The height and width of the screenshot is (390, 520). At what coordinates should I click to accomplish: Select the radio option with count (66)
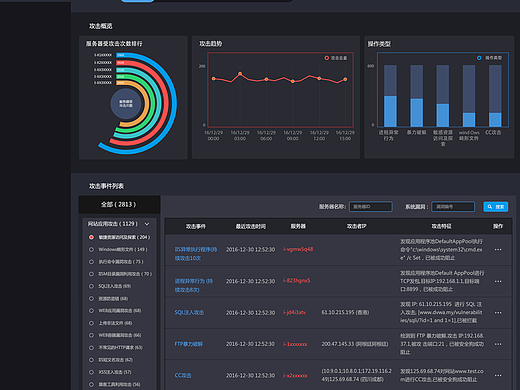click(91, 335)
